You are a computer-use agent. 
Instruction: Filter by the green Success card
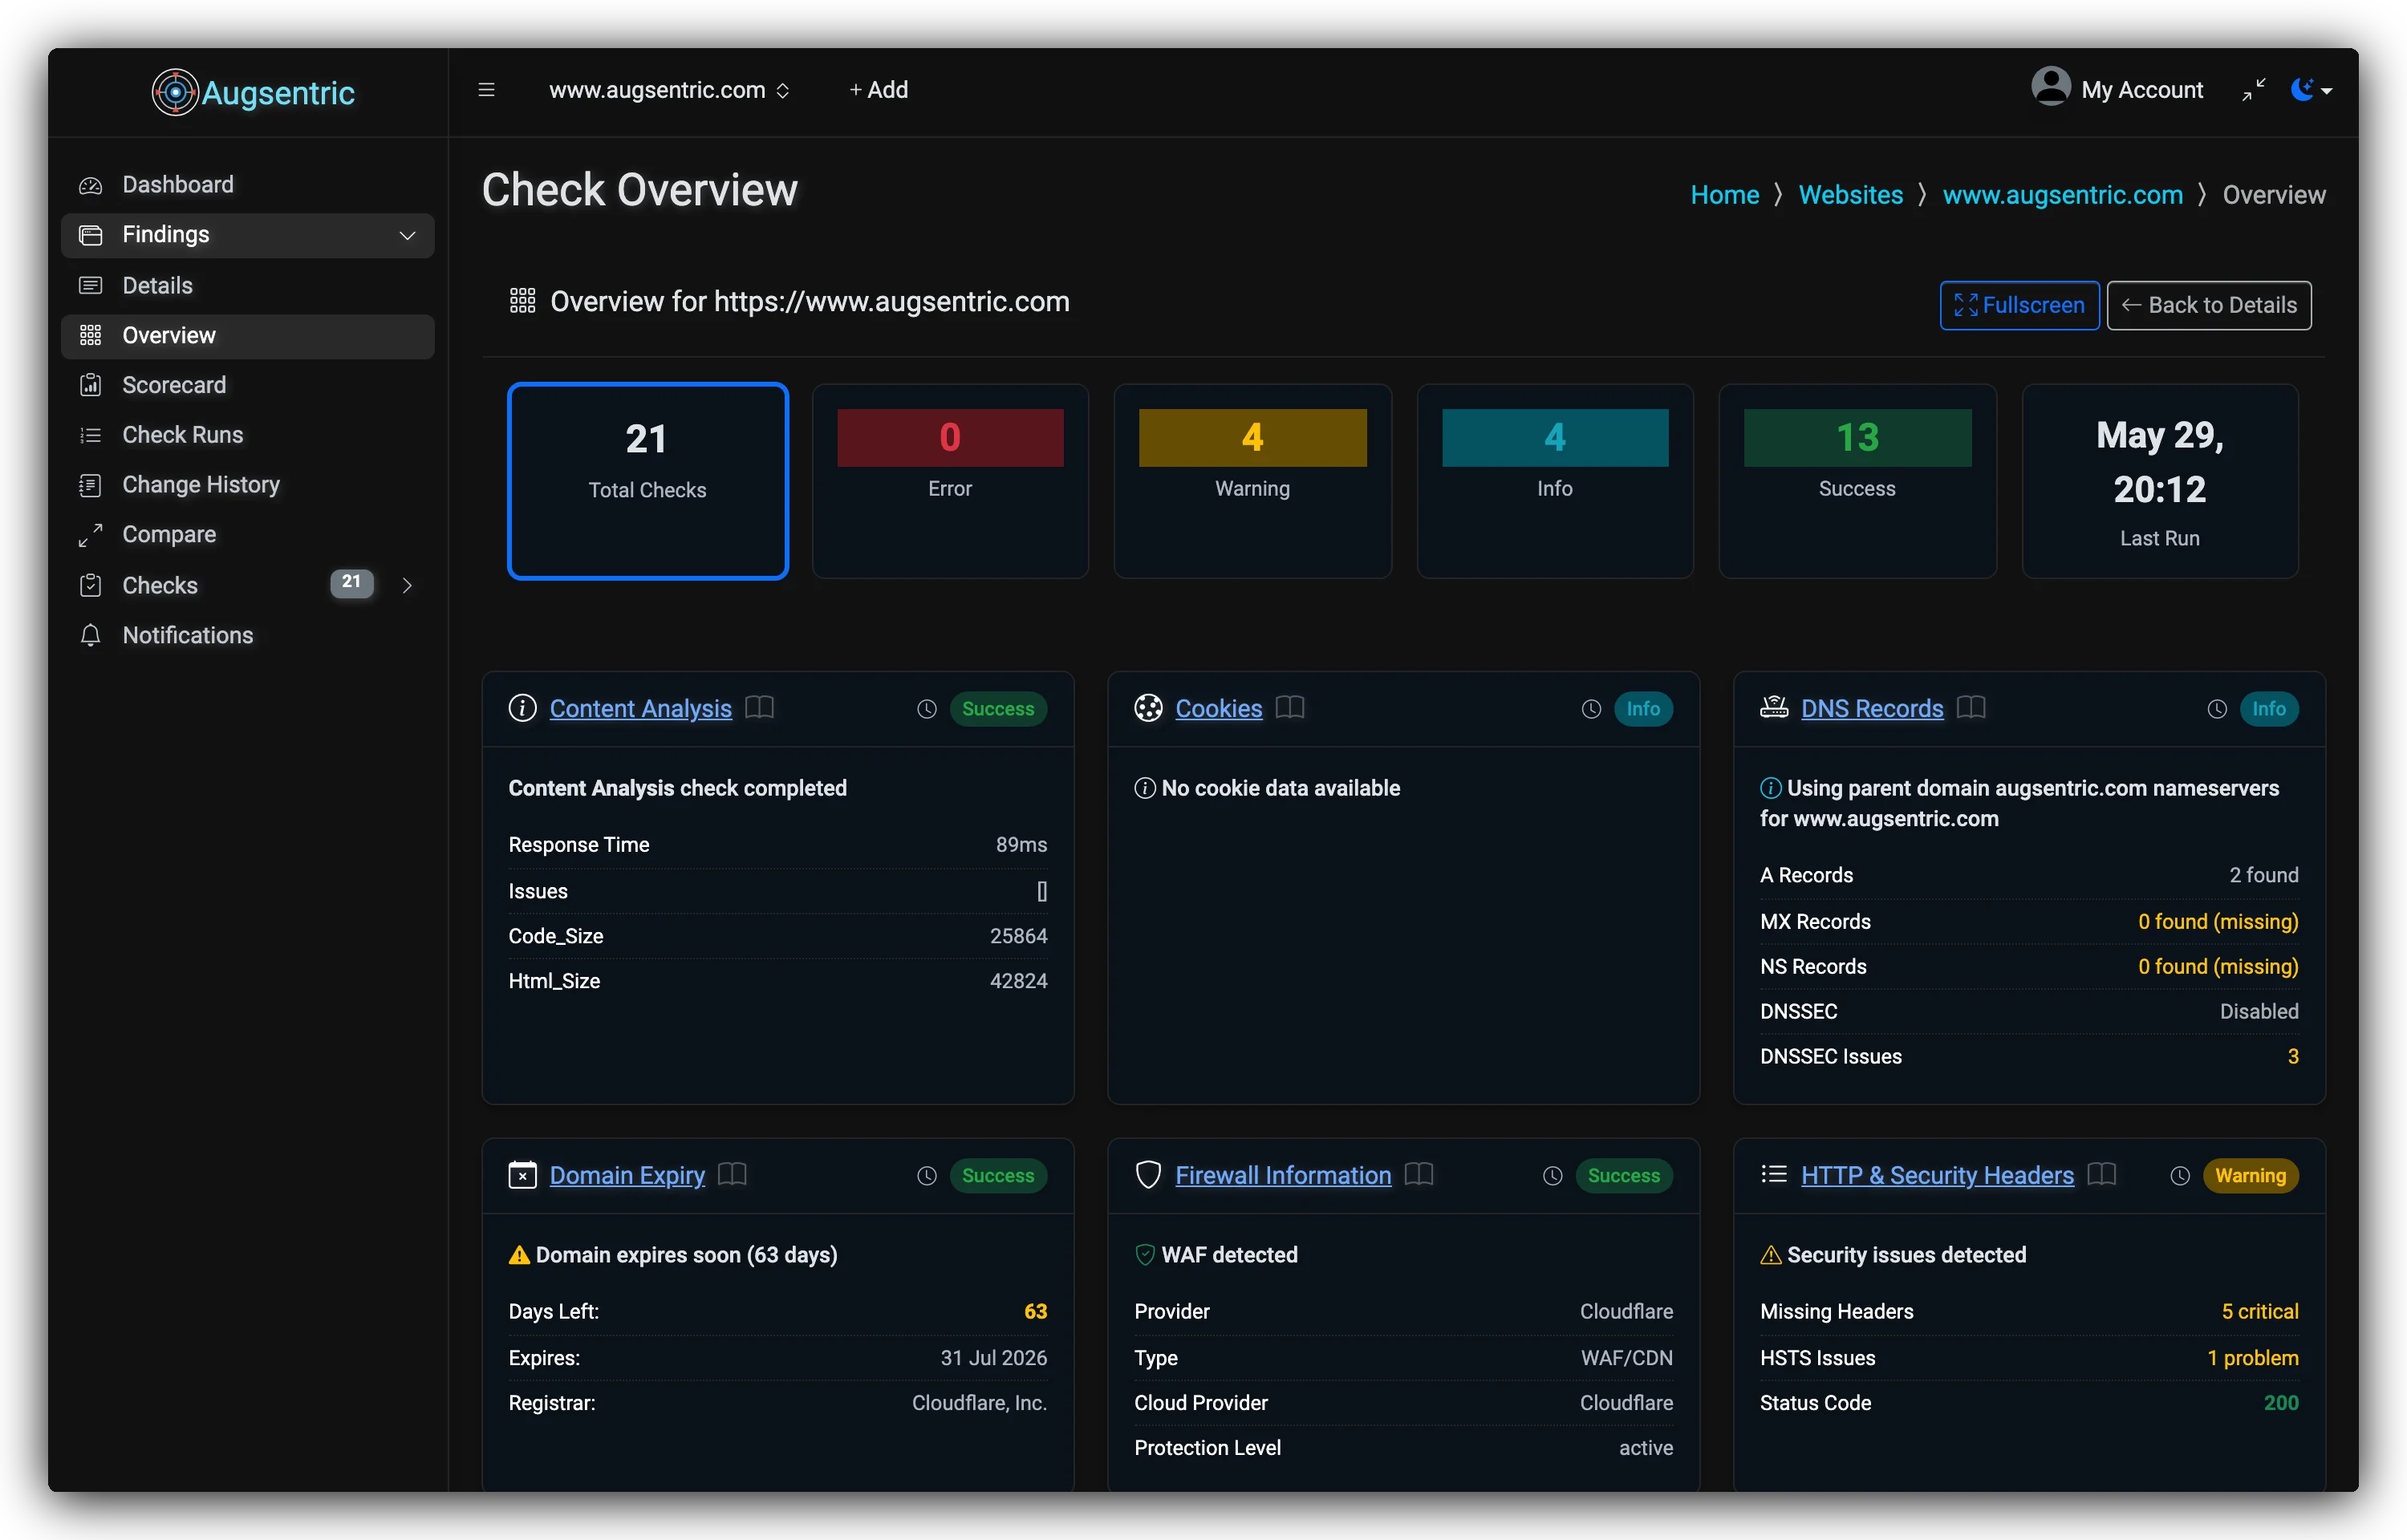pyautogui.click(x=1857, y=481)
